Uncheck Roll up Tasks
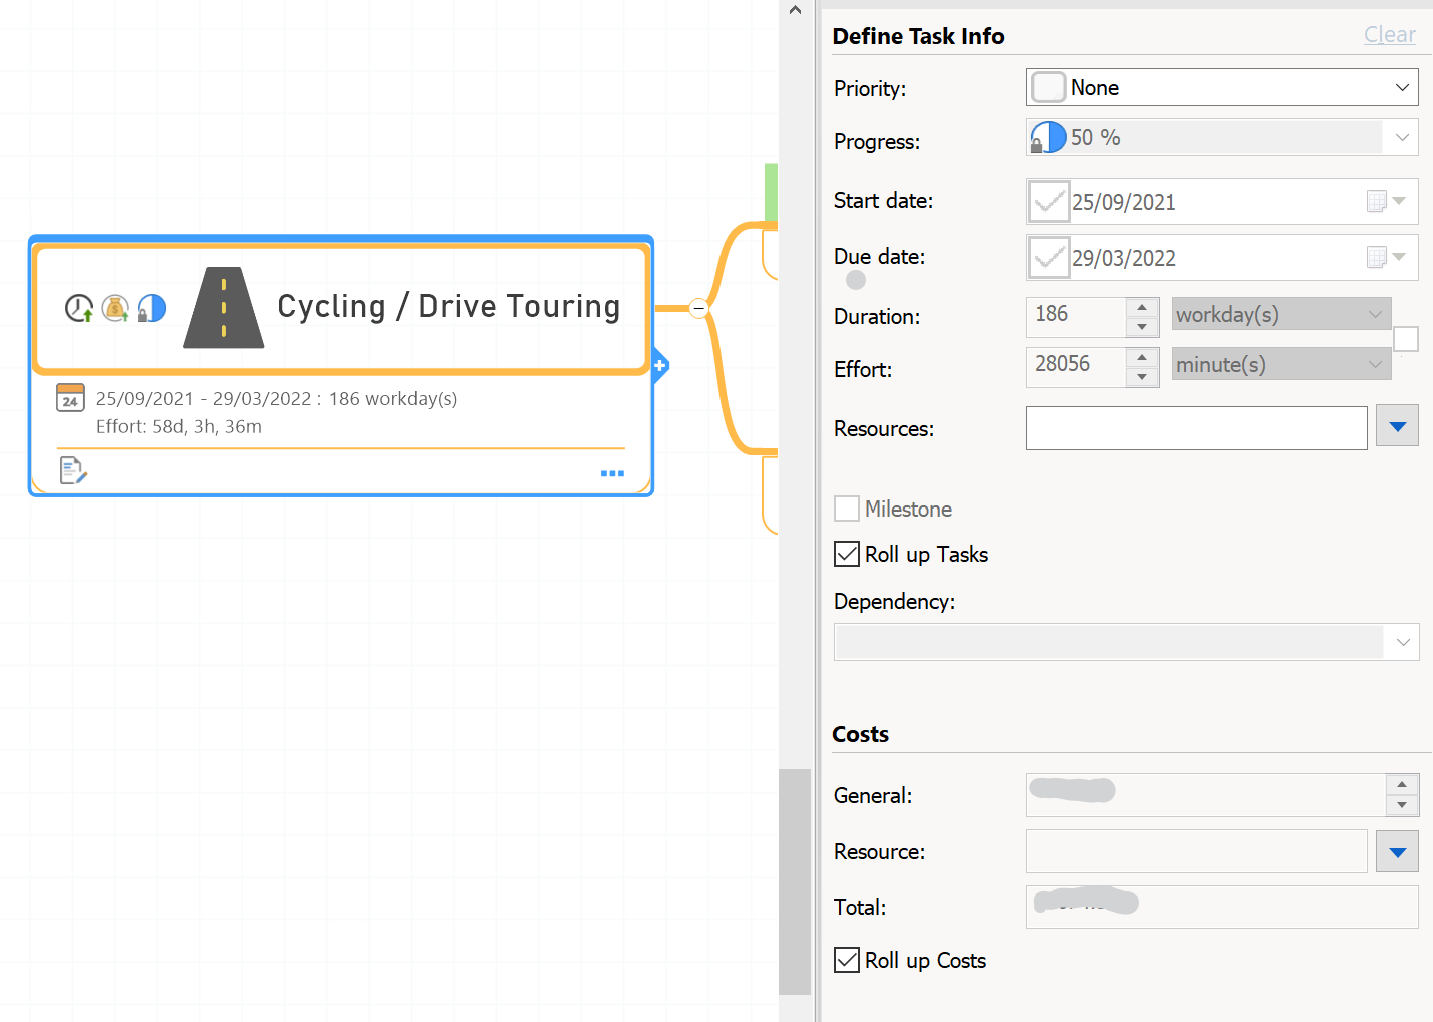The image size is (1433, 1022). [847, 554]
